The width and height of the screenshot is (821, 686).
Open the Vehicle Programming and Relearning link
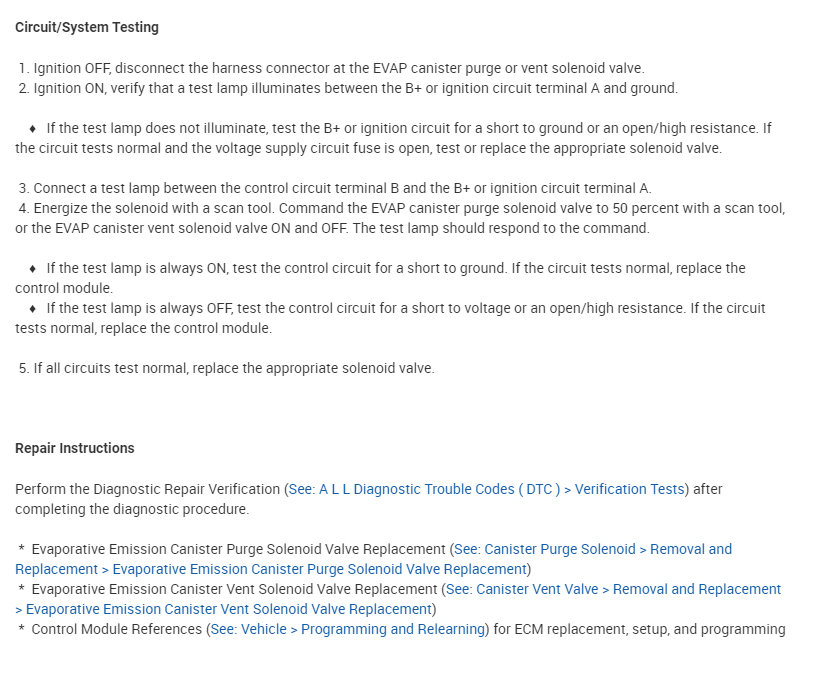pos(348,629)
